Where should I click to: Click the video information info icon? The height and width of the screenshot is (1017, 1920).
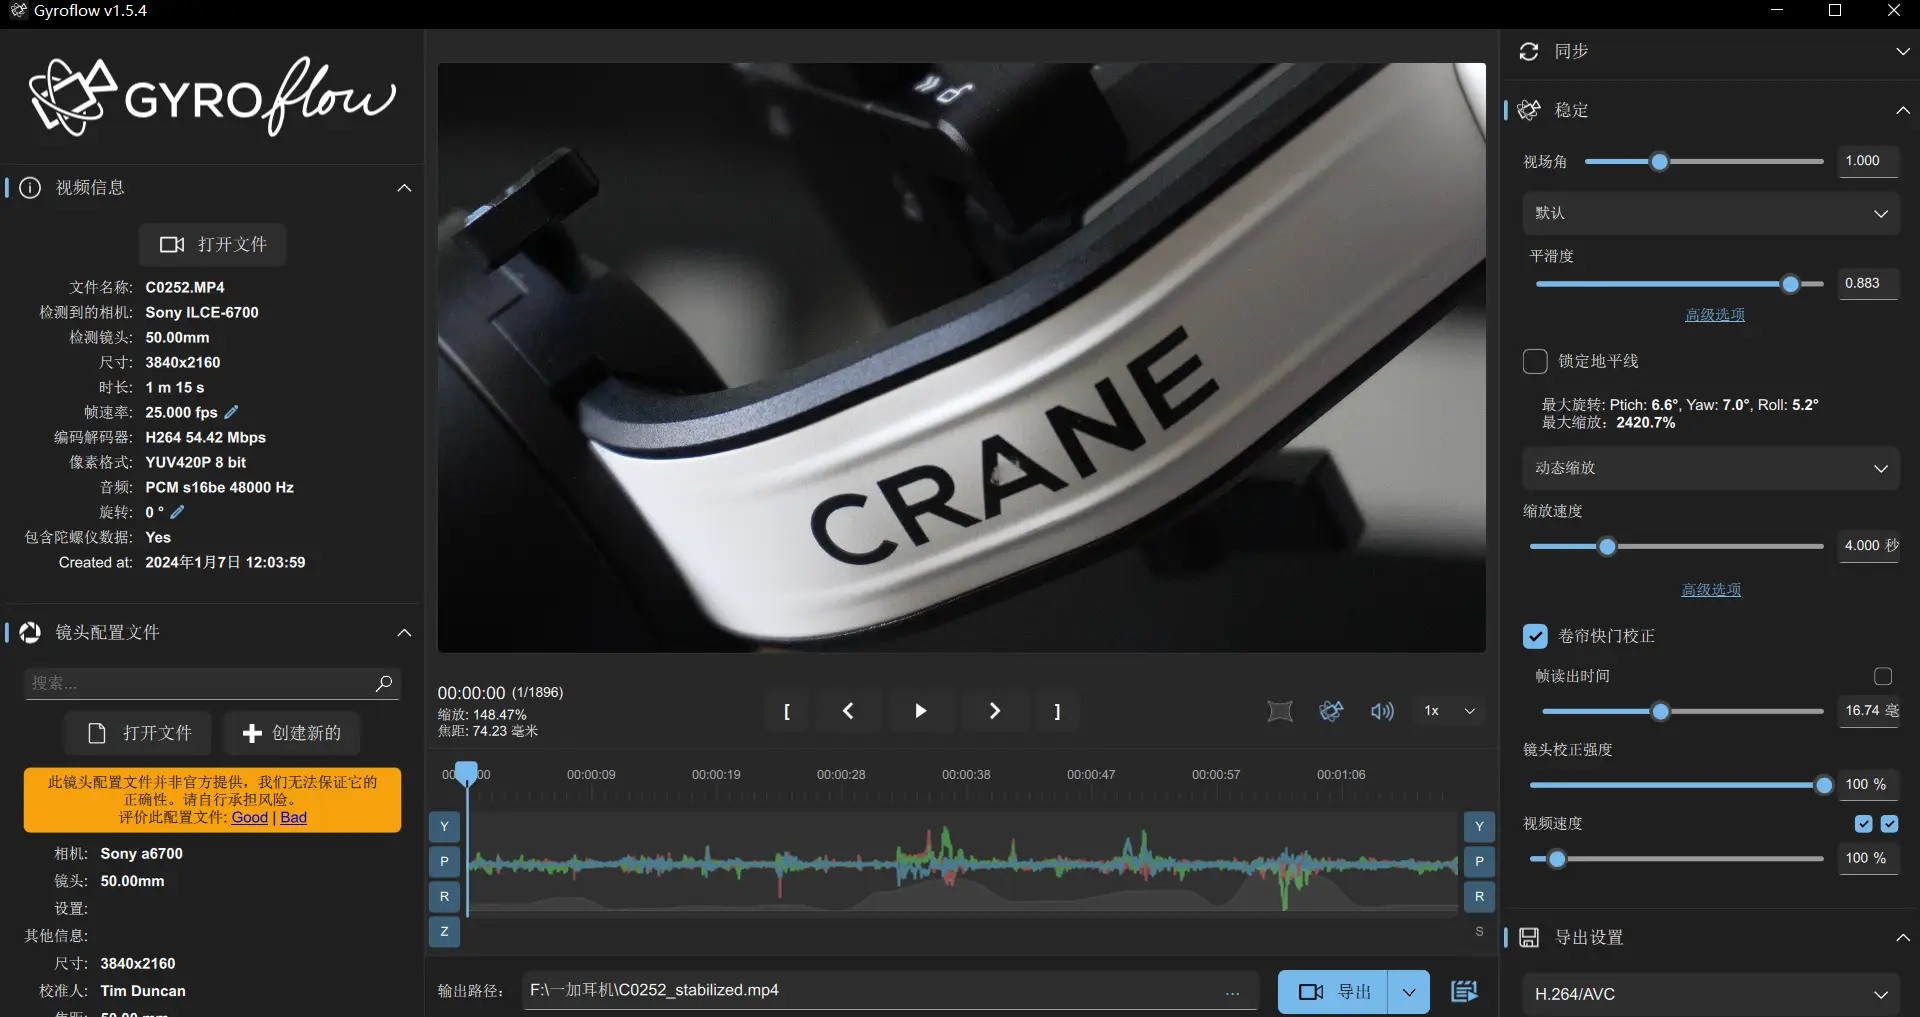pyautogui.click(x=30, y=187)
